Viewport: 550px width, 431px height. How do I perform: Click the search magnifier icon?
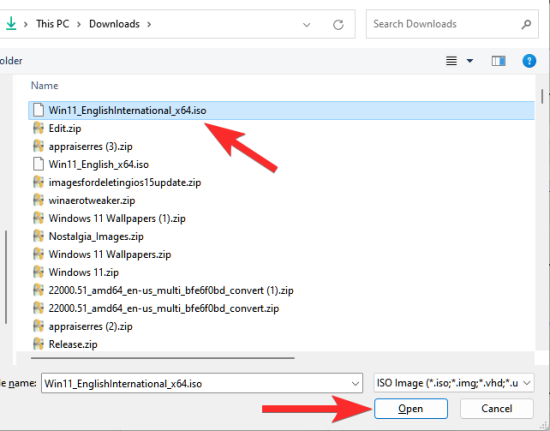526,24
